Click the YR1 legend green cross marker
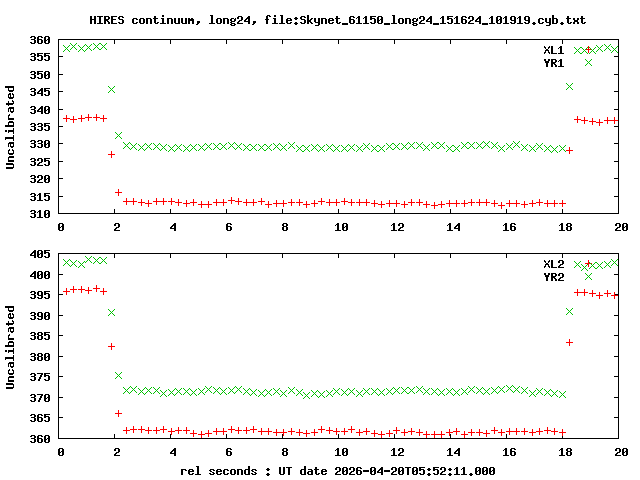 coord(589,63)
